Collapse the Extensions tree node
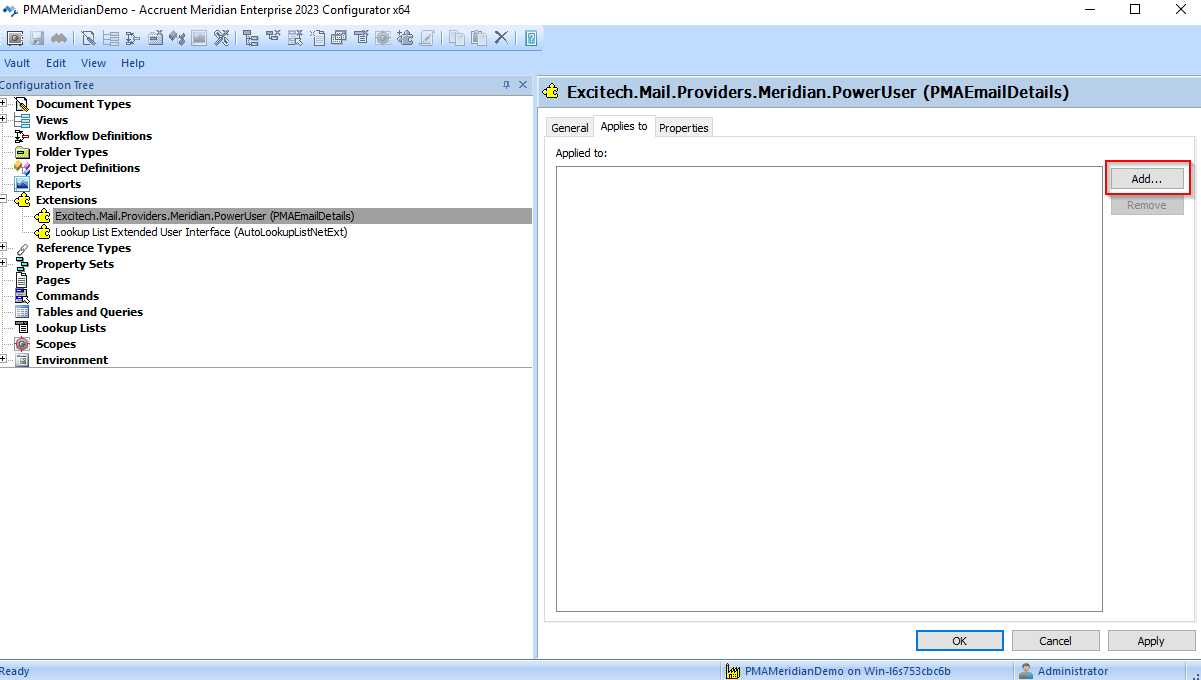The image size is (1201, 680). pos(4,200)
